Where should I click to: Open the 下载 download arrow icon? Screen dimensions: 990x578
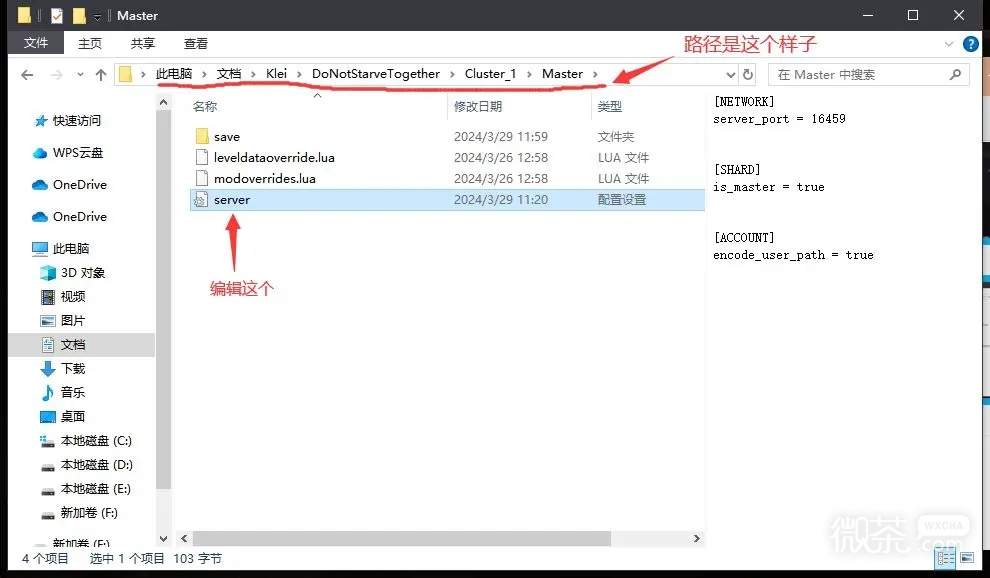(x=47, y=369)
